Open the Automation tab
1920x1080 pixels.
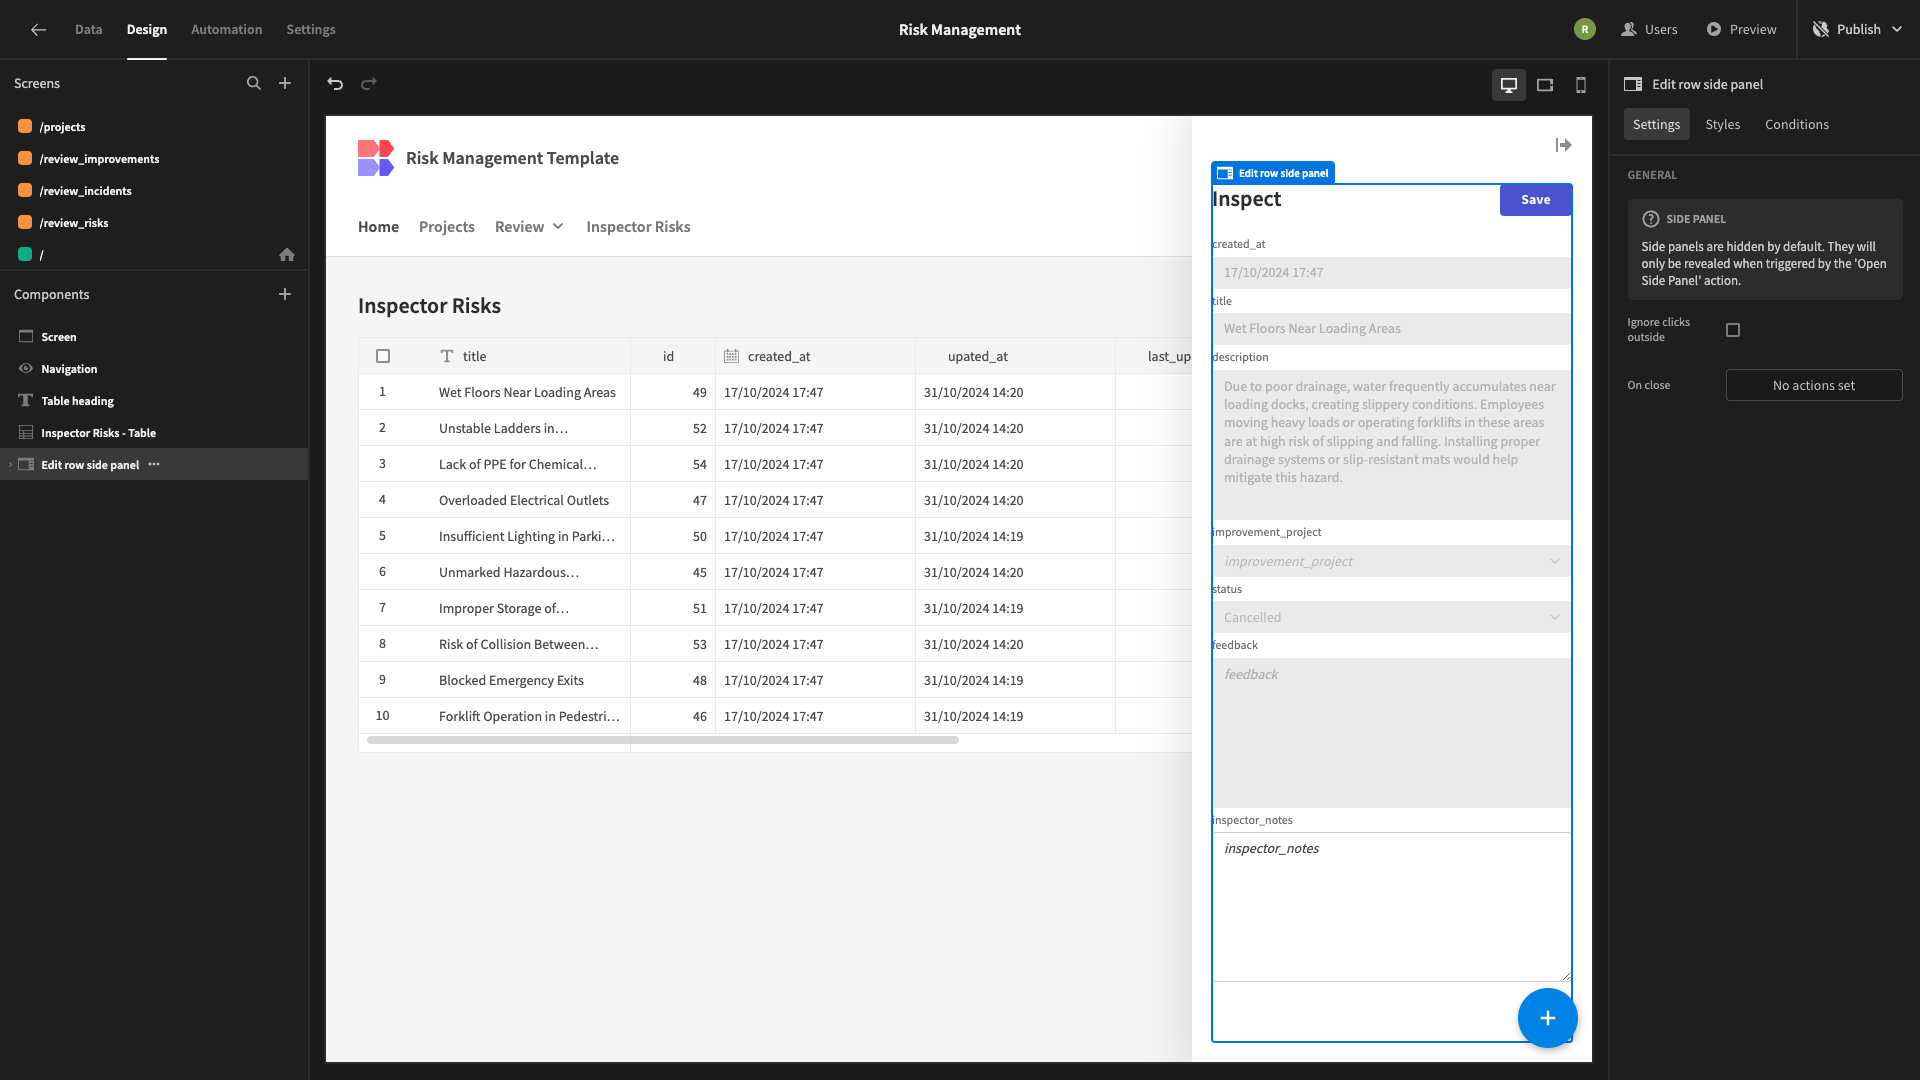pos(227,30)
